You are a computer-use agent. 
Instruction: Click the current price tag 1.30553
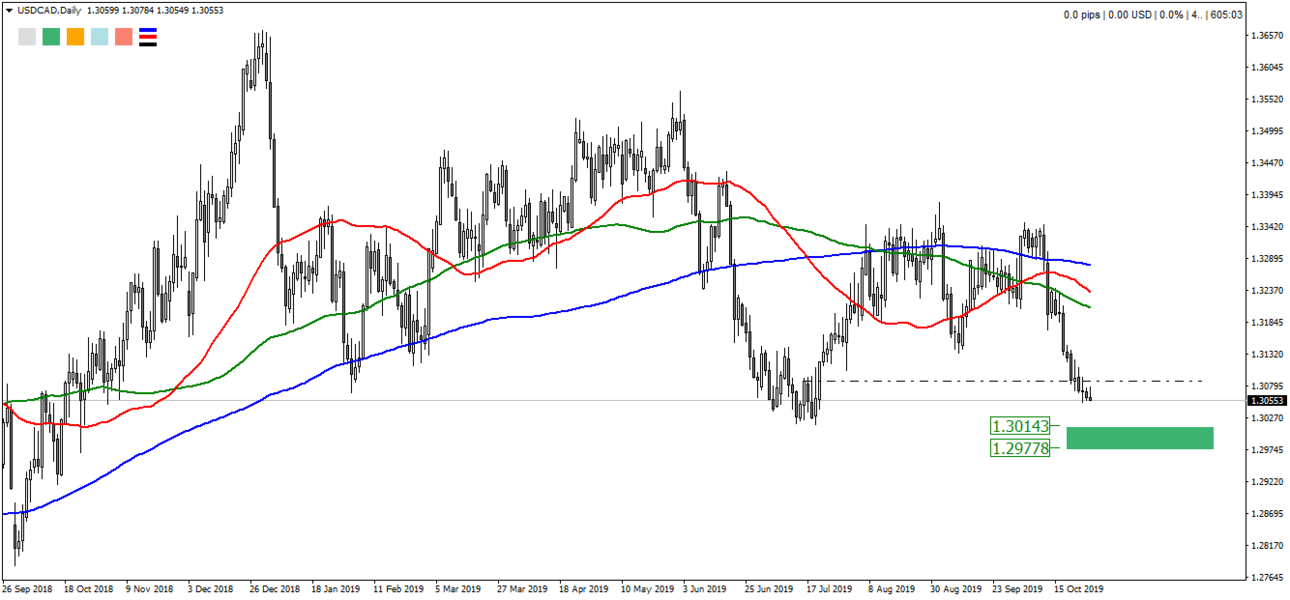tap(1267, 400)
